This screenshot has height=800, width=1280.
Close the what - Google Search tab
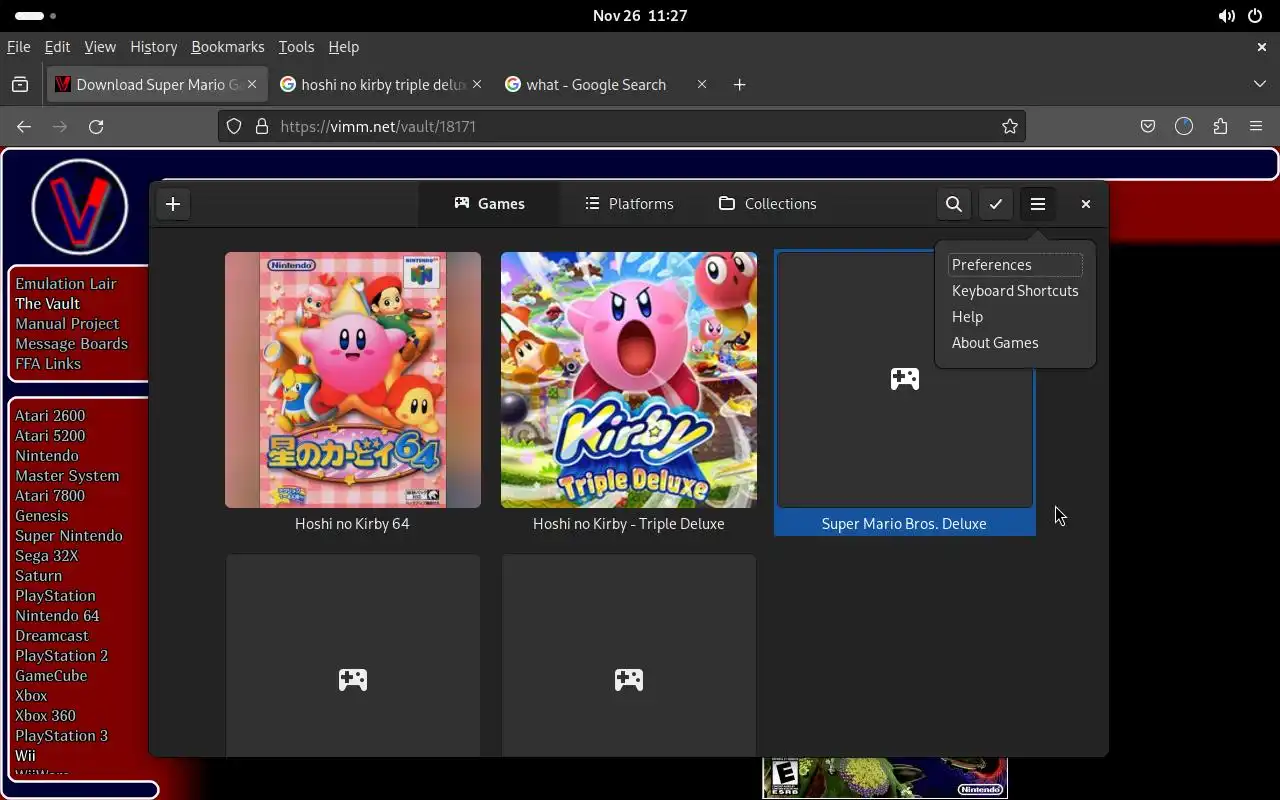[x=702, y=85]
